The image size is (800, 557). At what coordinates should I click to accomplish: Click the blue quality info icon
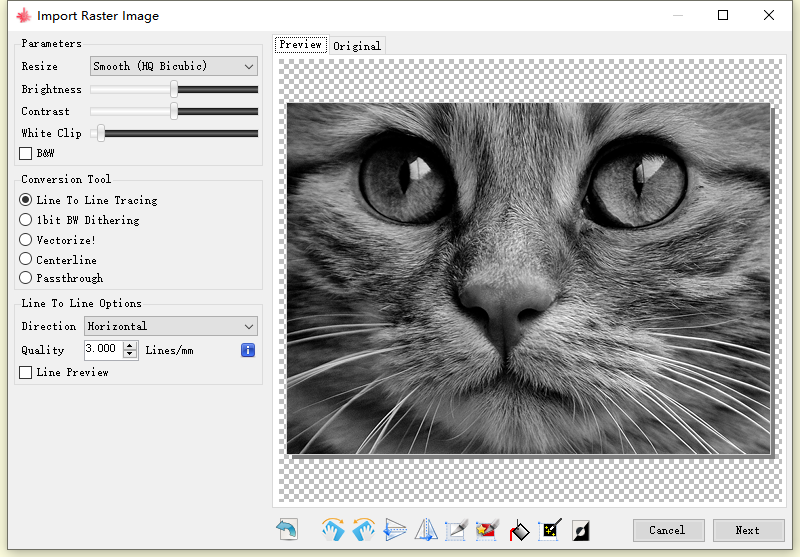click(x=247, y=350)
